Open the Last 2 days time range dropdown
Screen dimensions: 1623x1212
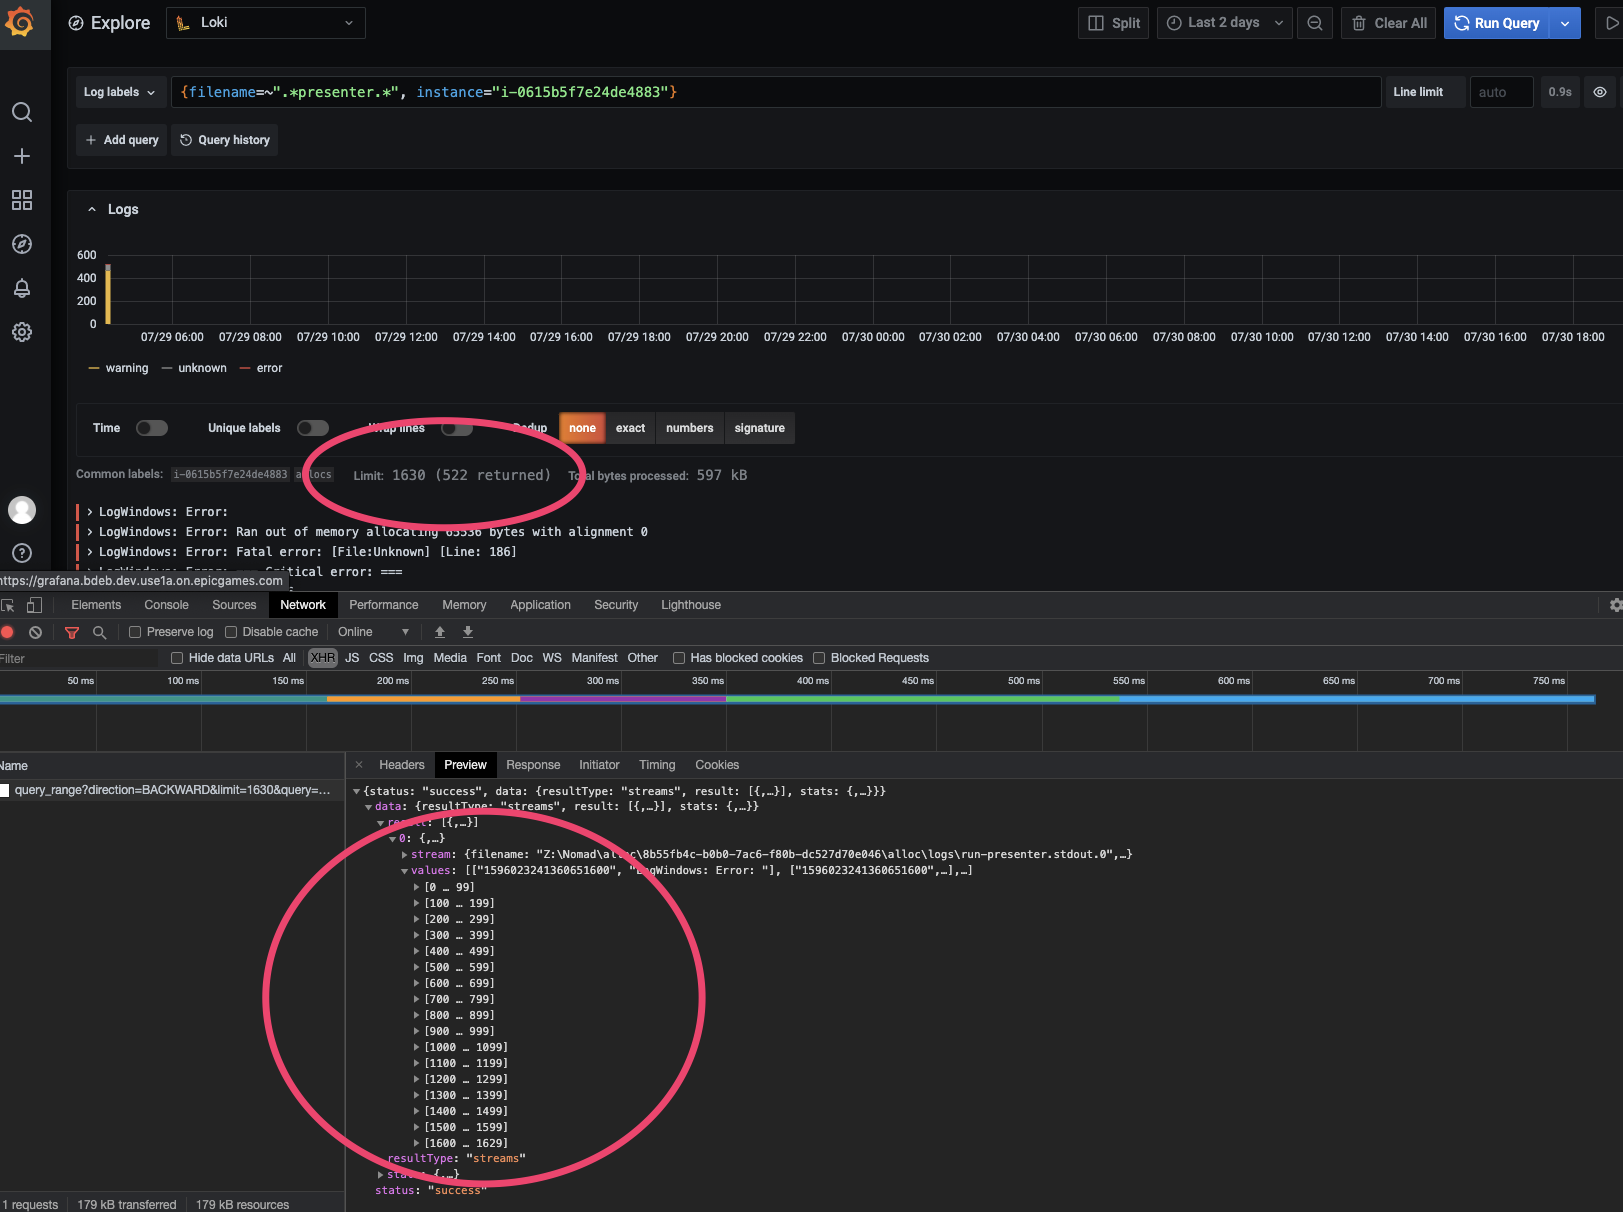pos(1223,22)
